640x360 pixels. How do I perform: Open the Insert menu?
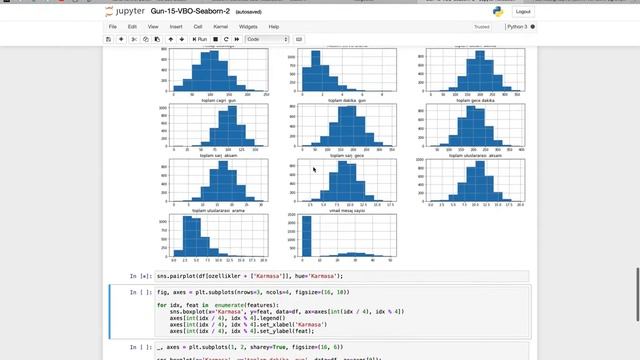pyautogui.click(x=176, y=27)
